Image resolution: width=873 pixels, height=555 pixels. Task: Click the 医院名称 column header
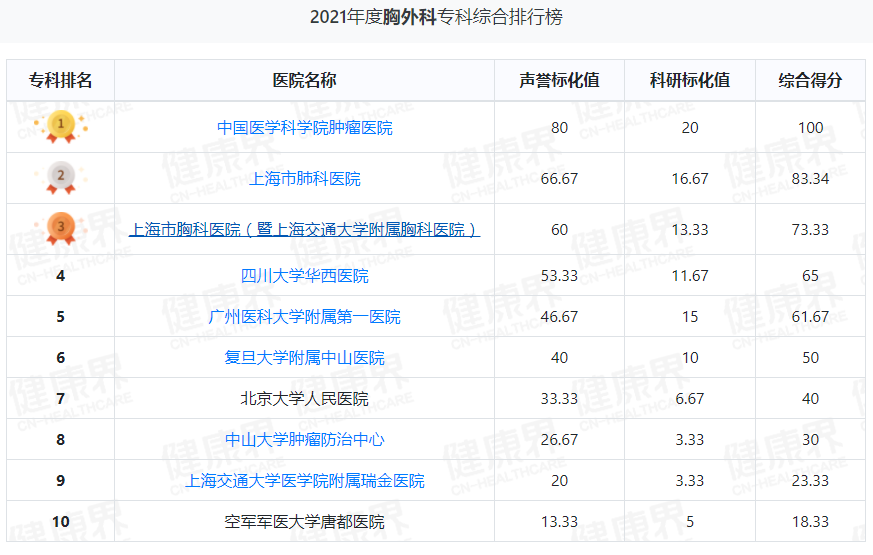[x=305, y=80]
